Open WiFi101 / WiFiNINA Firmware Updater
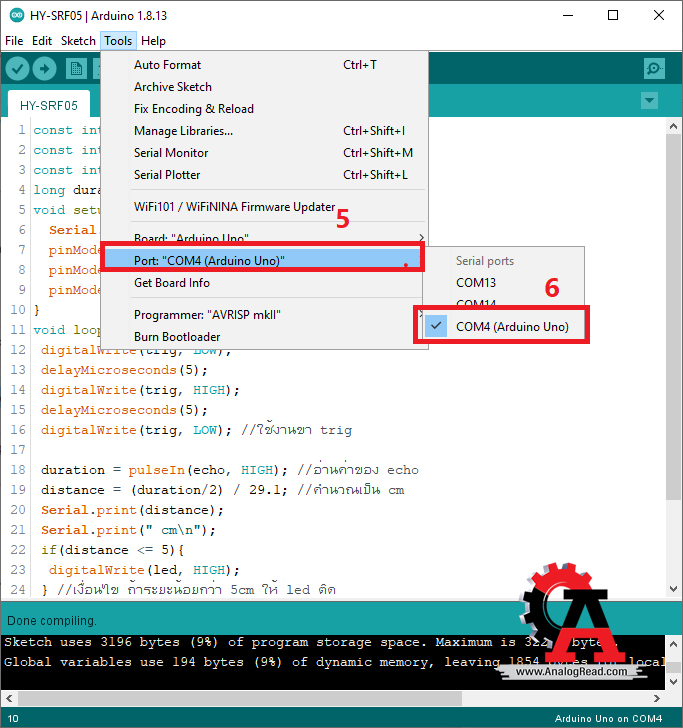Screen dimensions: 683x728 click(x=264, y=207)
